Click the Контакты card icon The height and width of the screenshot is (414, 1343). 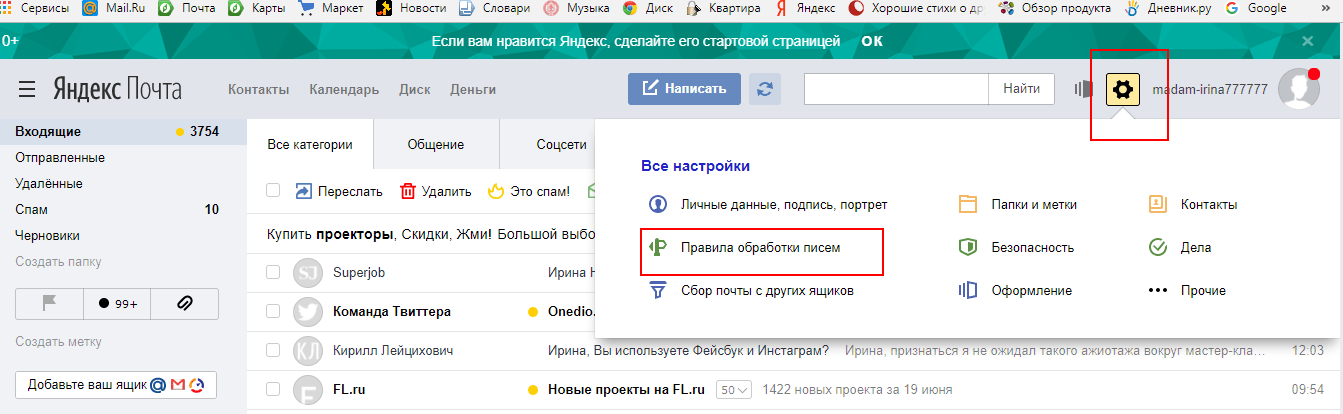pos(1158,204)
